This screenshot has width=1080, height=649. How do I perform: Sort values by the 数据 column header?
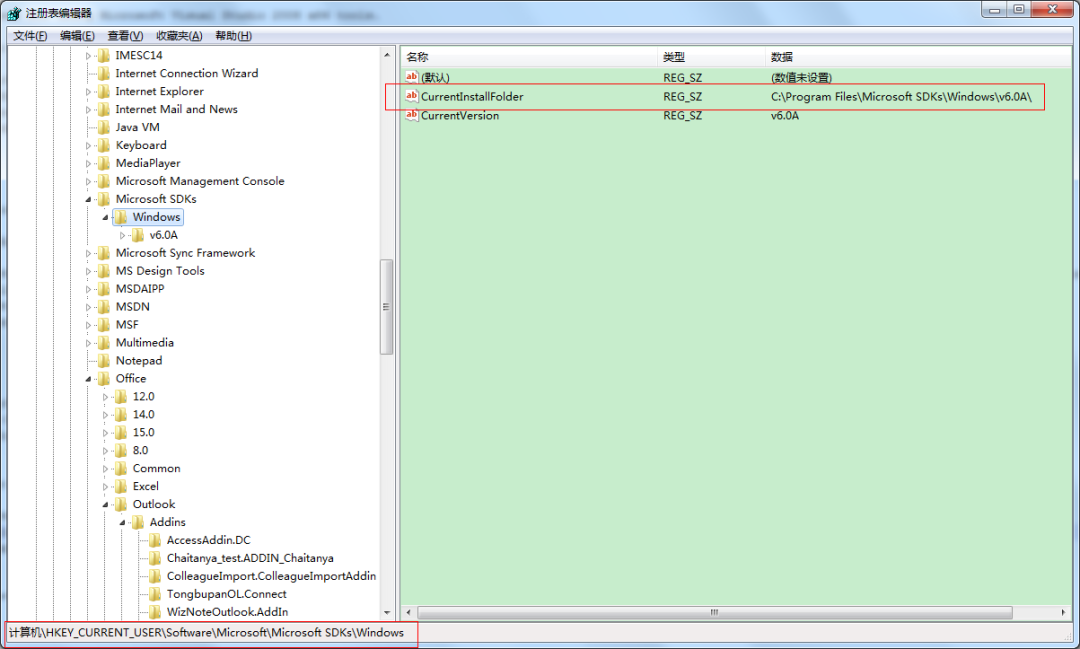918,56
